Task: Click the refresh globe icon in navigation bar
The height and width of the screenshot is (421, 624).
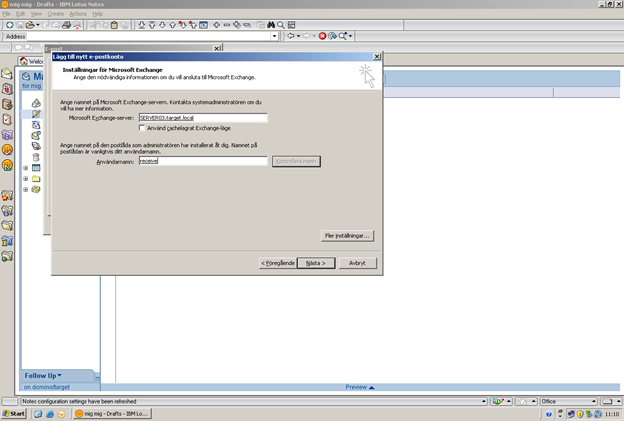Action: coord(332,36)
